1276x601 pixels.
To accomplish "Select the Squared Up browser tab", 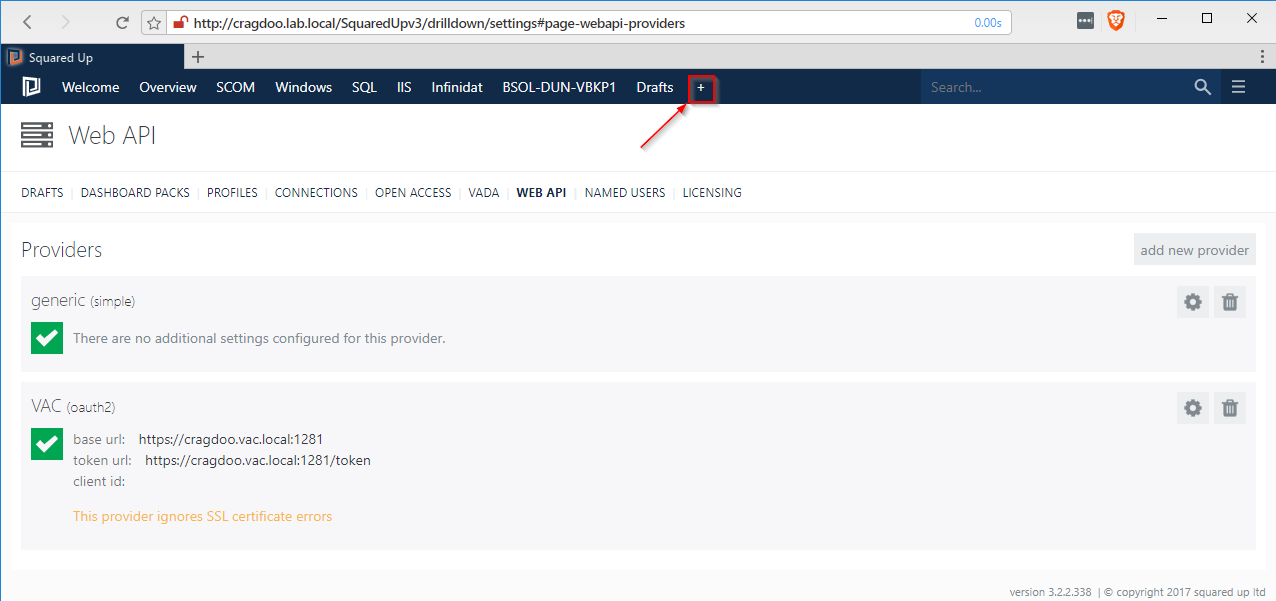I will [x=92, y=57].
